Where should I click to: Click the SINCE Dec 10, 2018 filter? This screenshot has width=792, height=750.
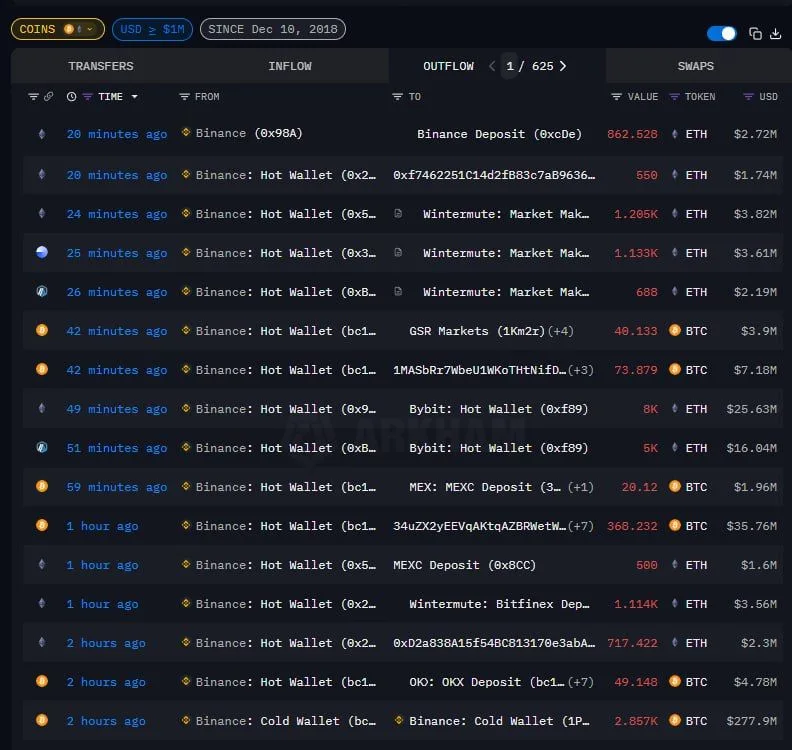[272, 29]
